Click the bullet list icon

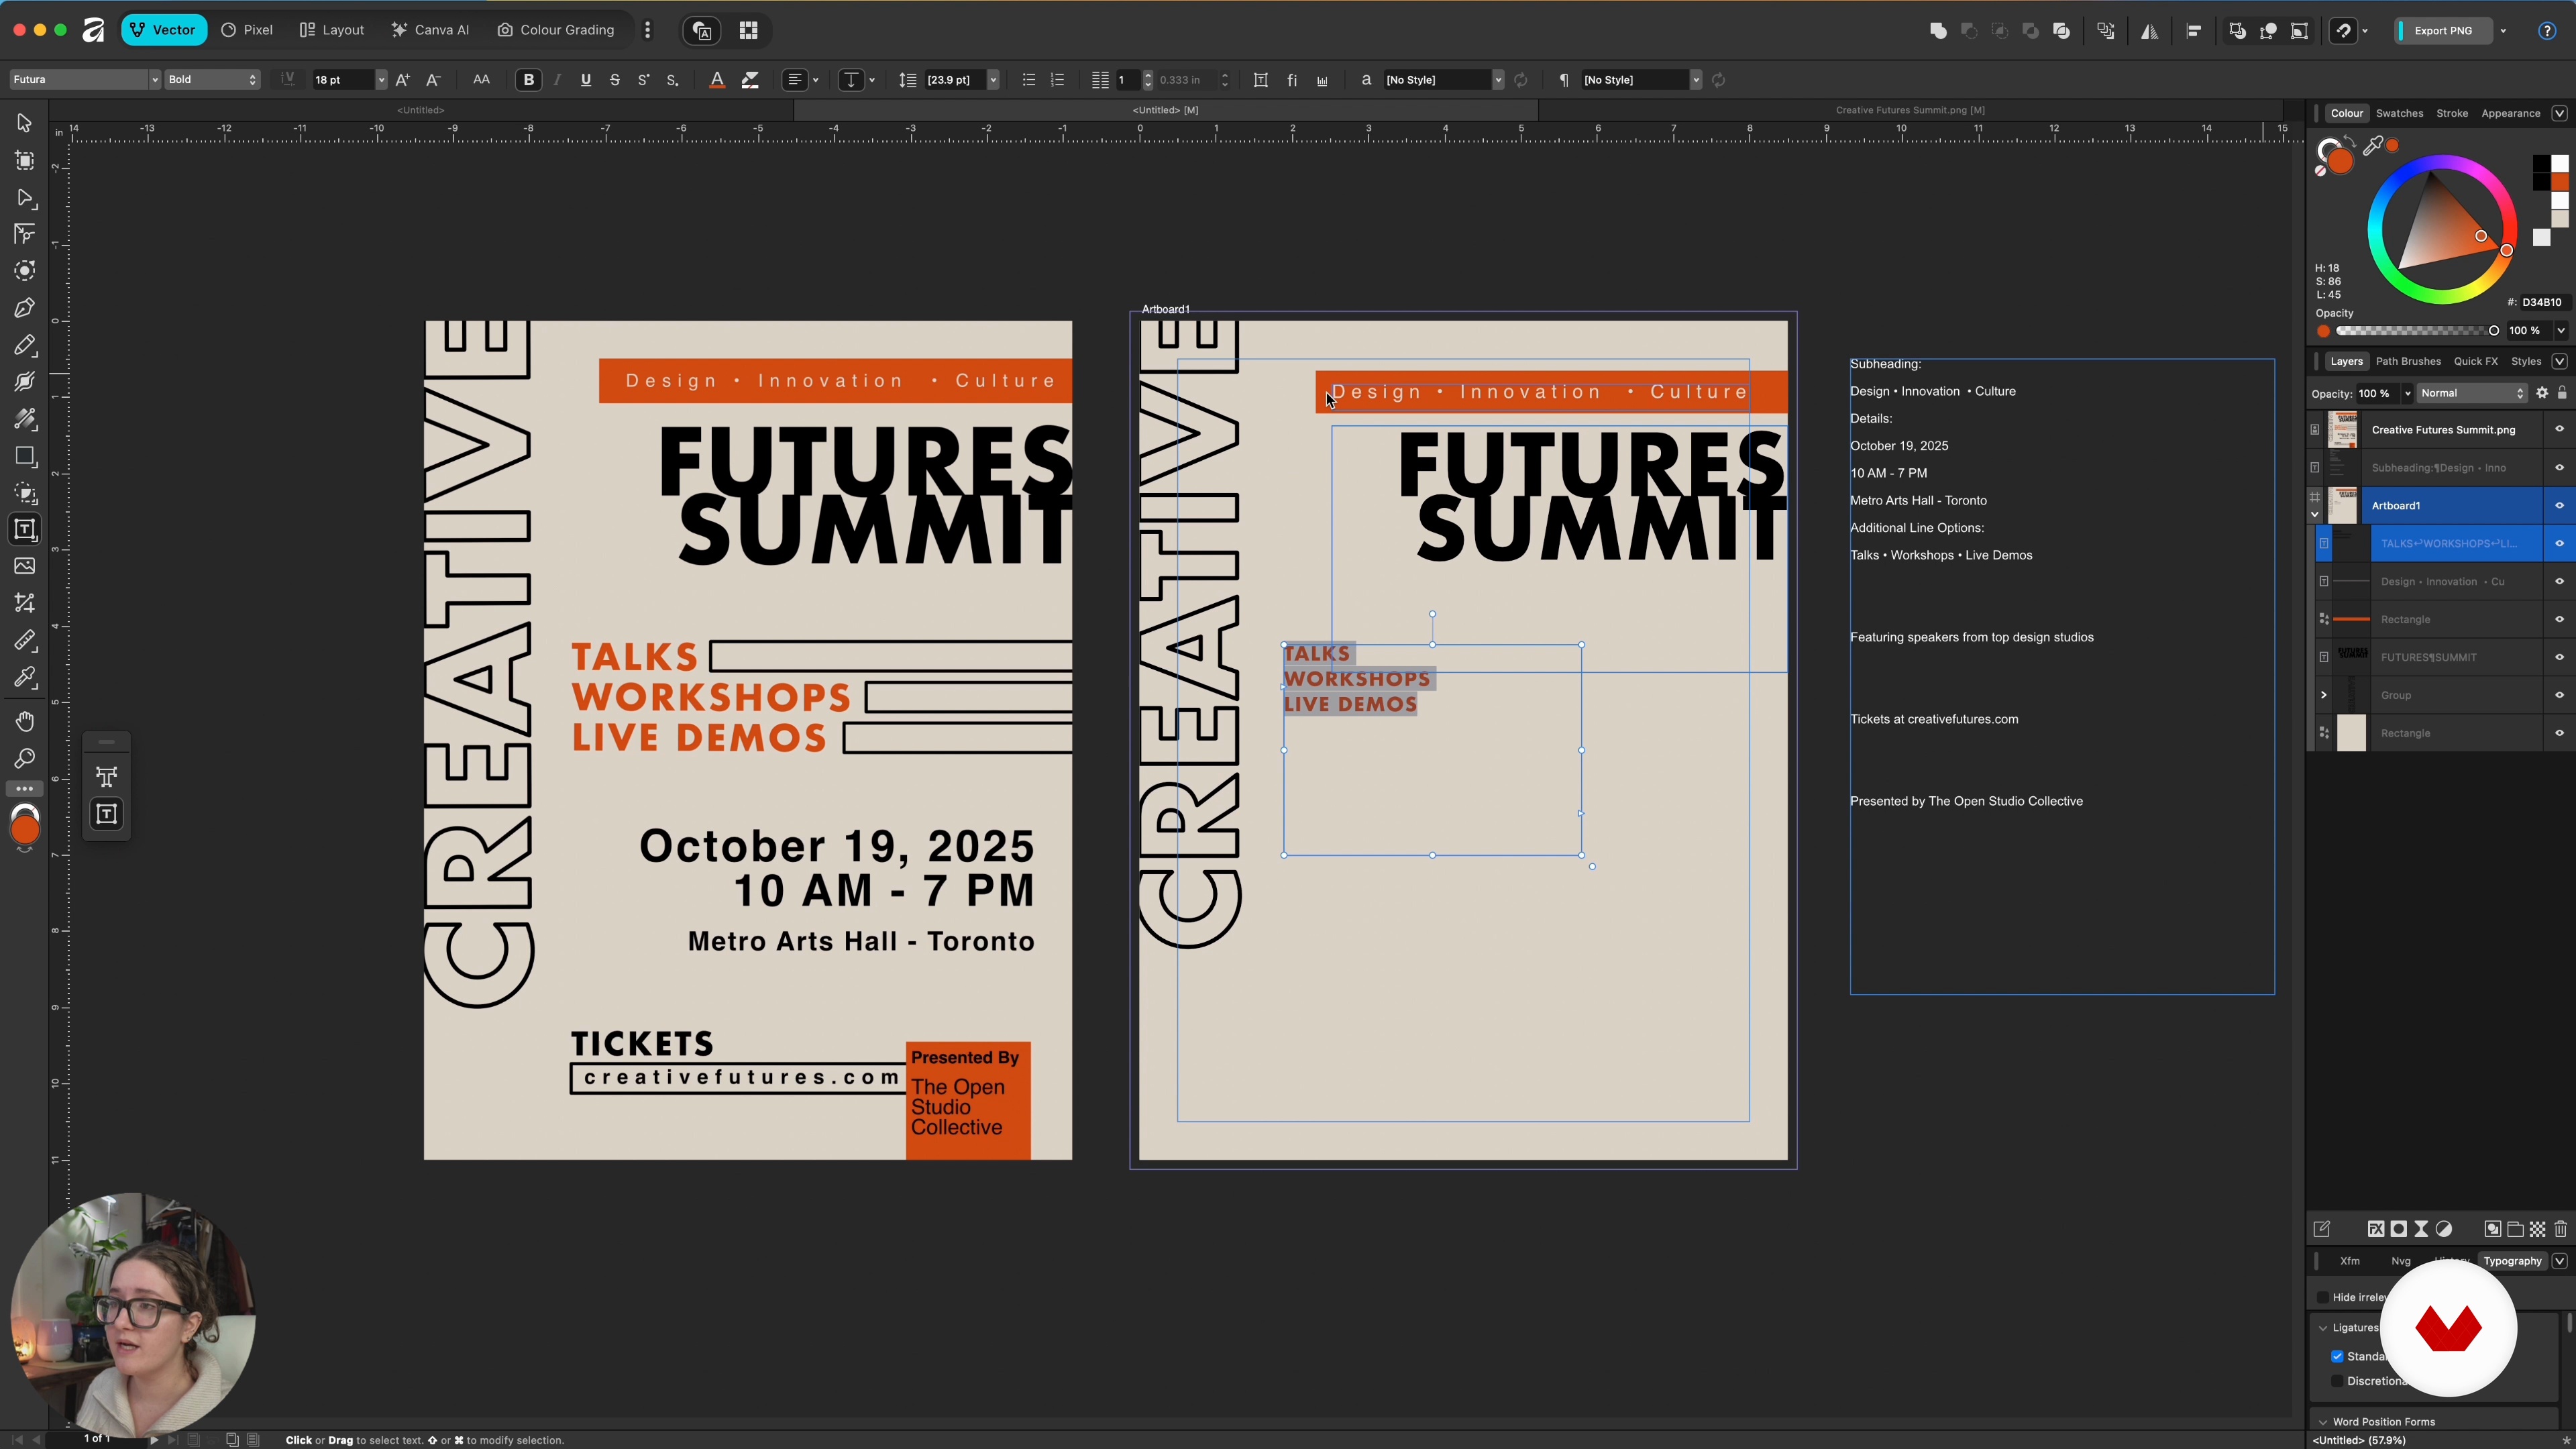point(1028,80)
